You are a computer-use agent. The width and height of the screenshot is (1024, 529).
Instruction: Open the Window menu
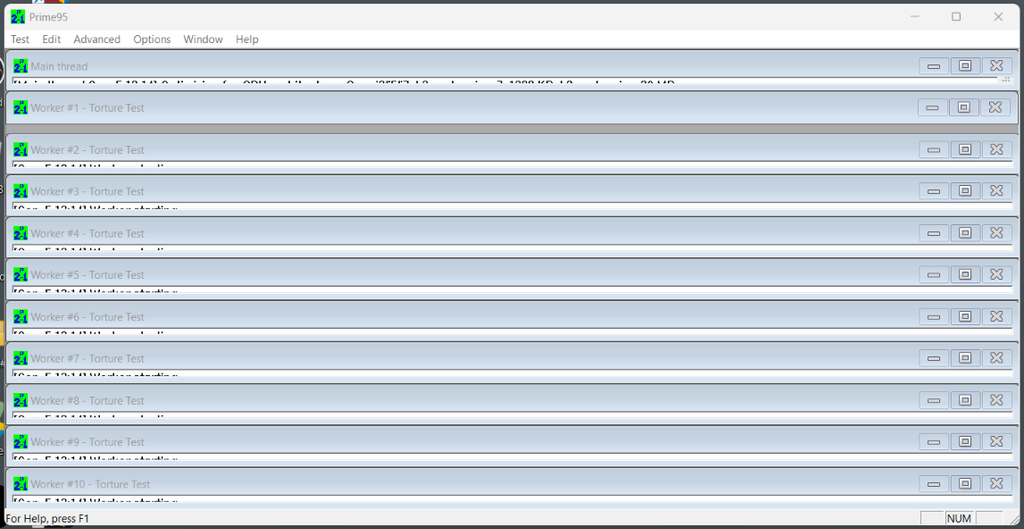tap(202, 39)
